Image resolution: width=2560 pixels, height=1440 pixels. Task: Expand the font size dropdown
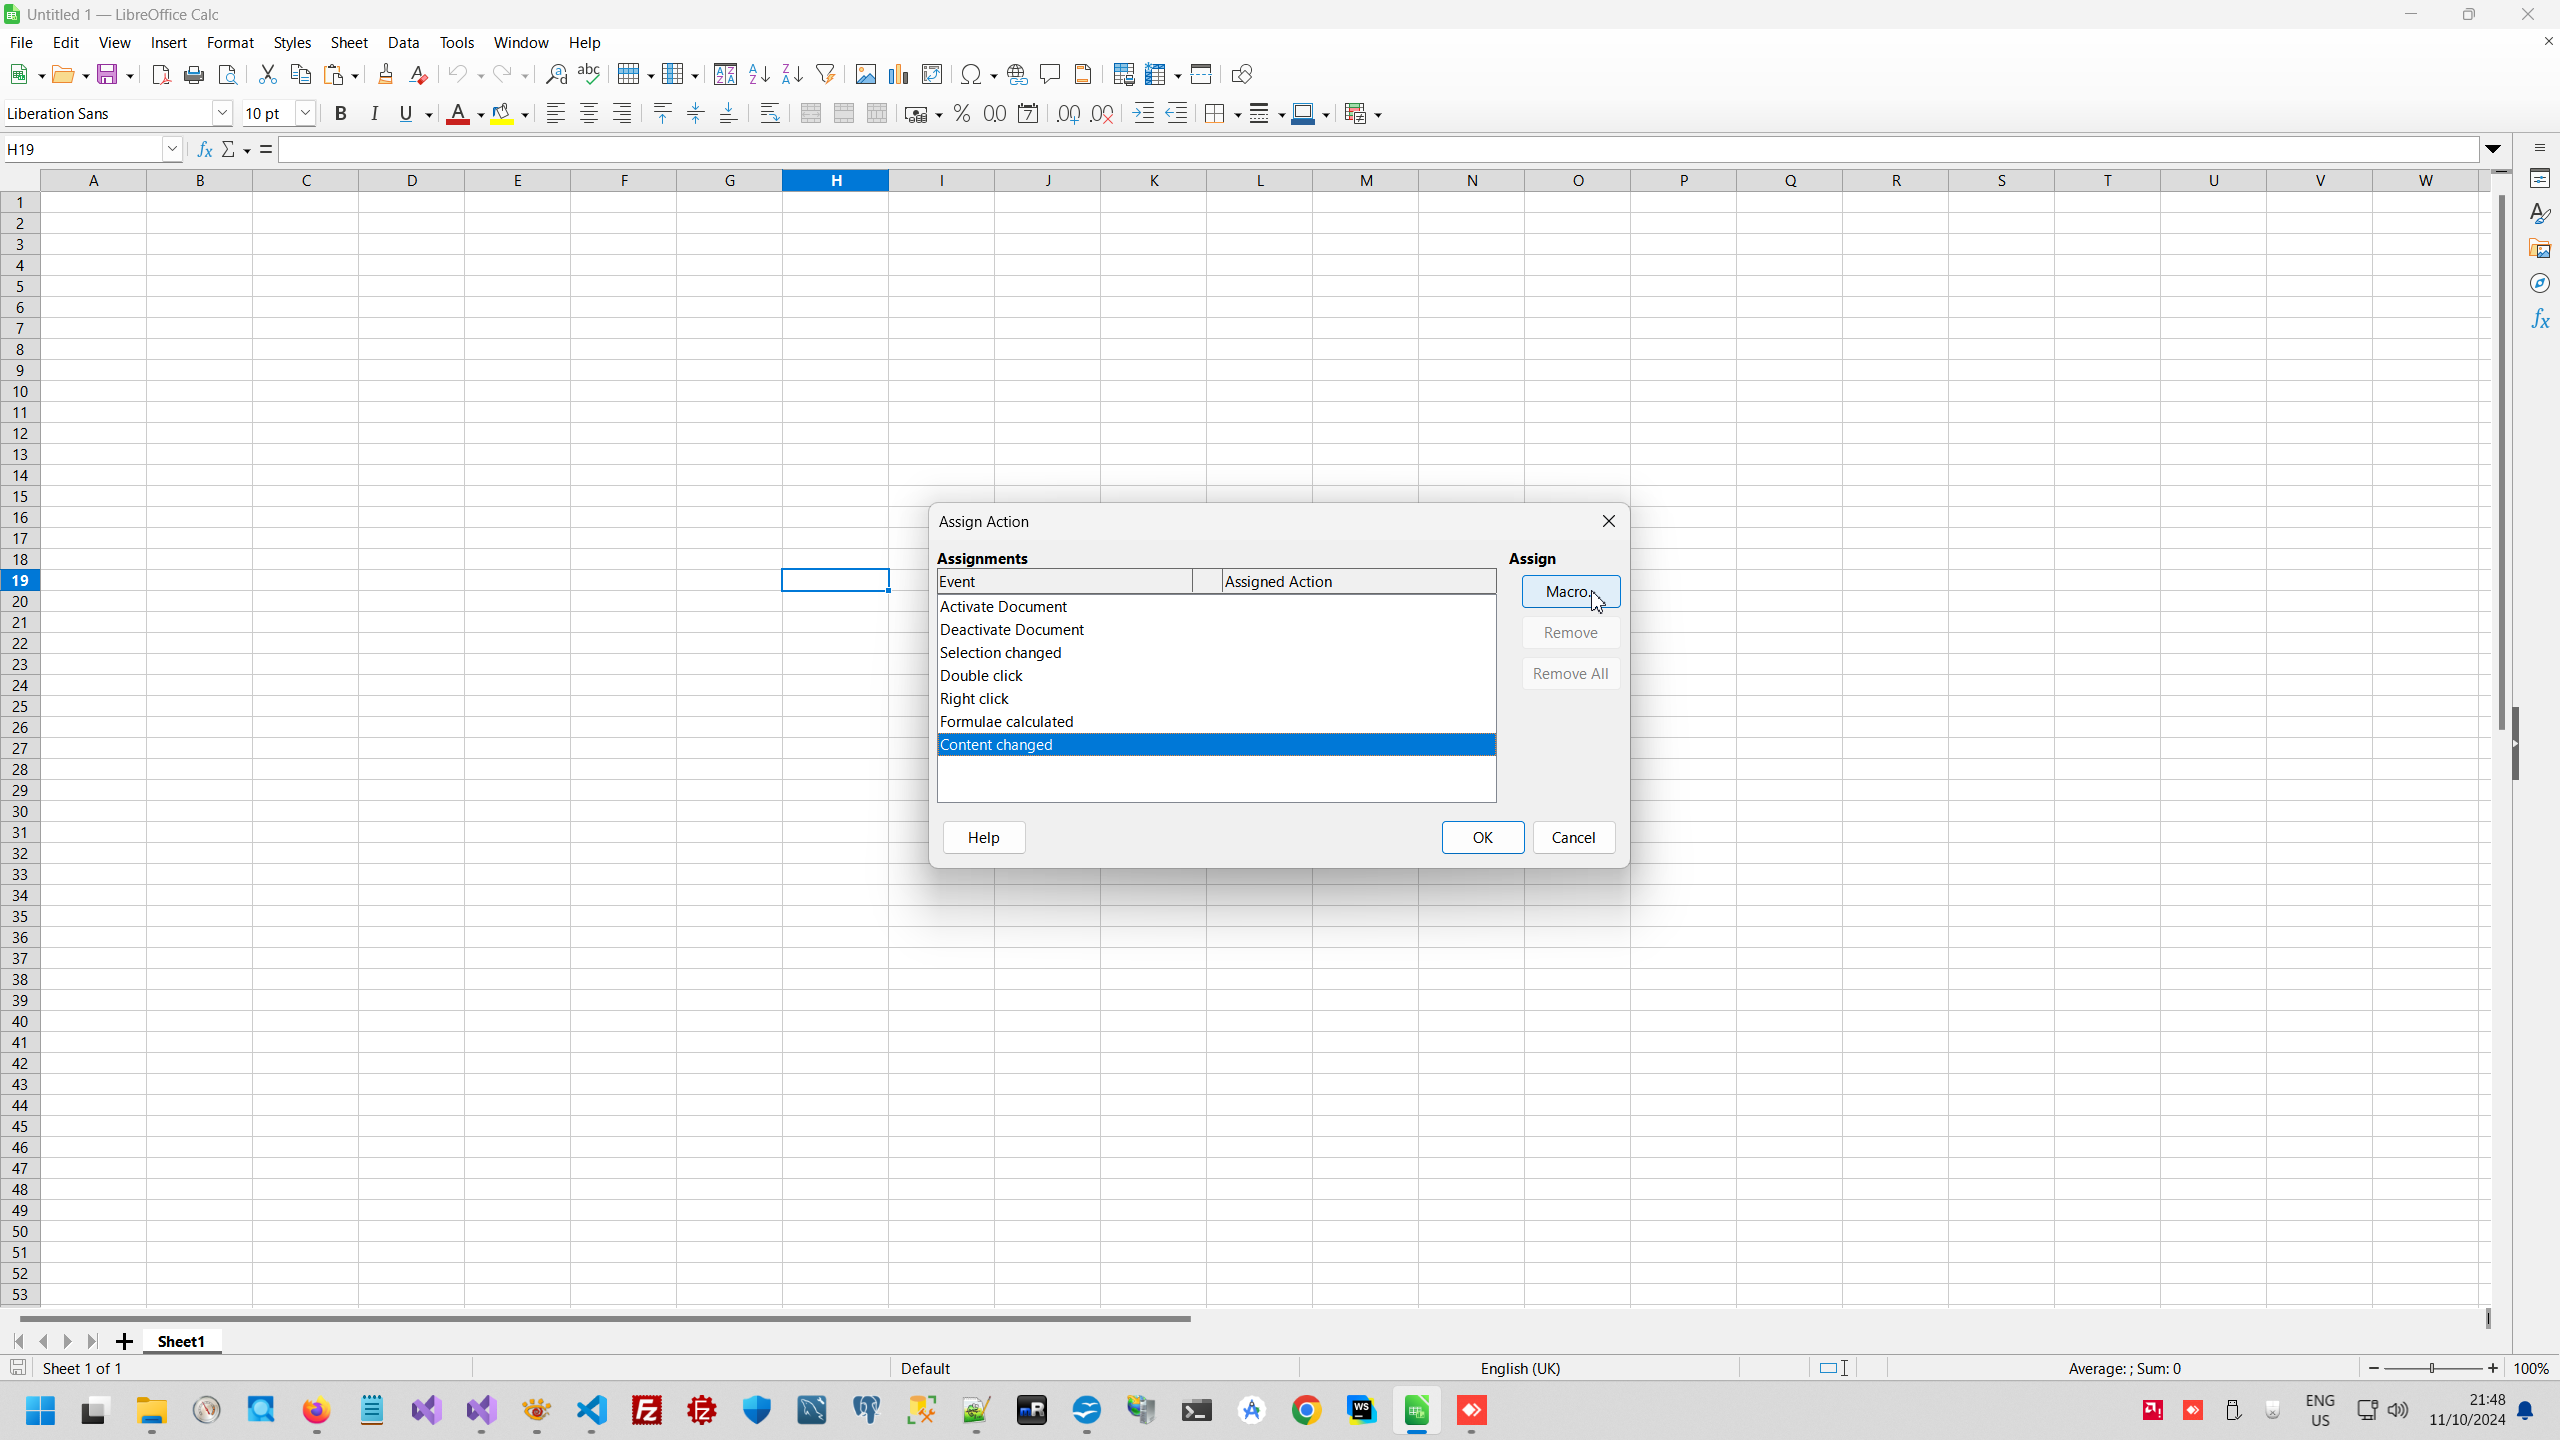point(306,114)
